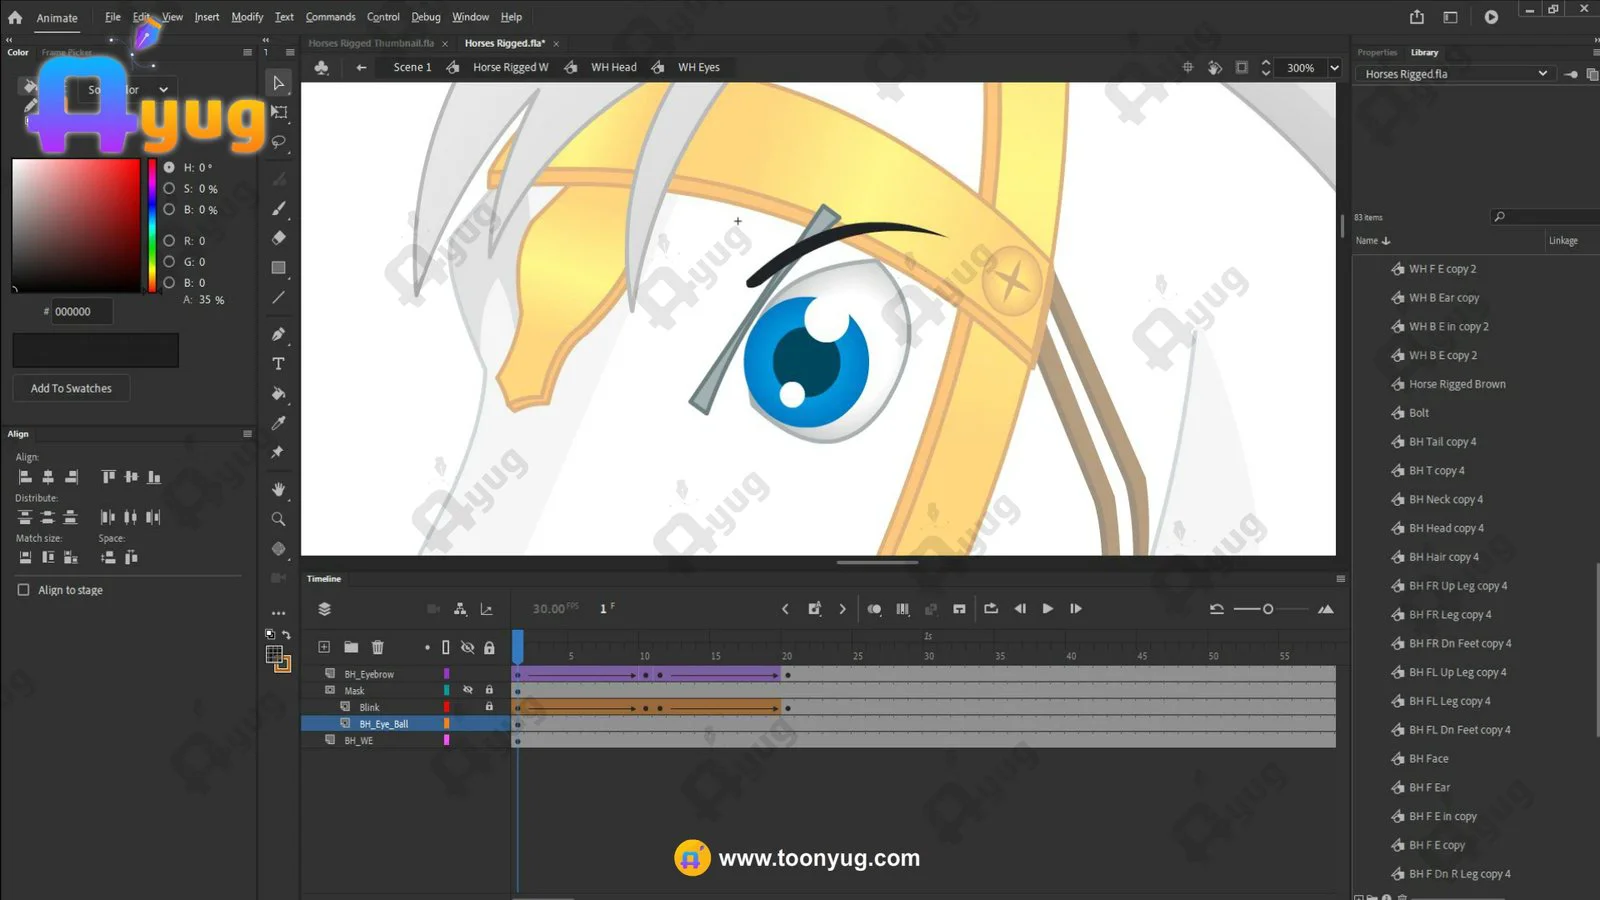Open the Modify menu
1600x900 pixels.
[x=247, y=17]
